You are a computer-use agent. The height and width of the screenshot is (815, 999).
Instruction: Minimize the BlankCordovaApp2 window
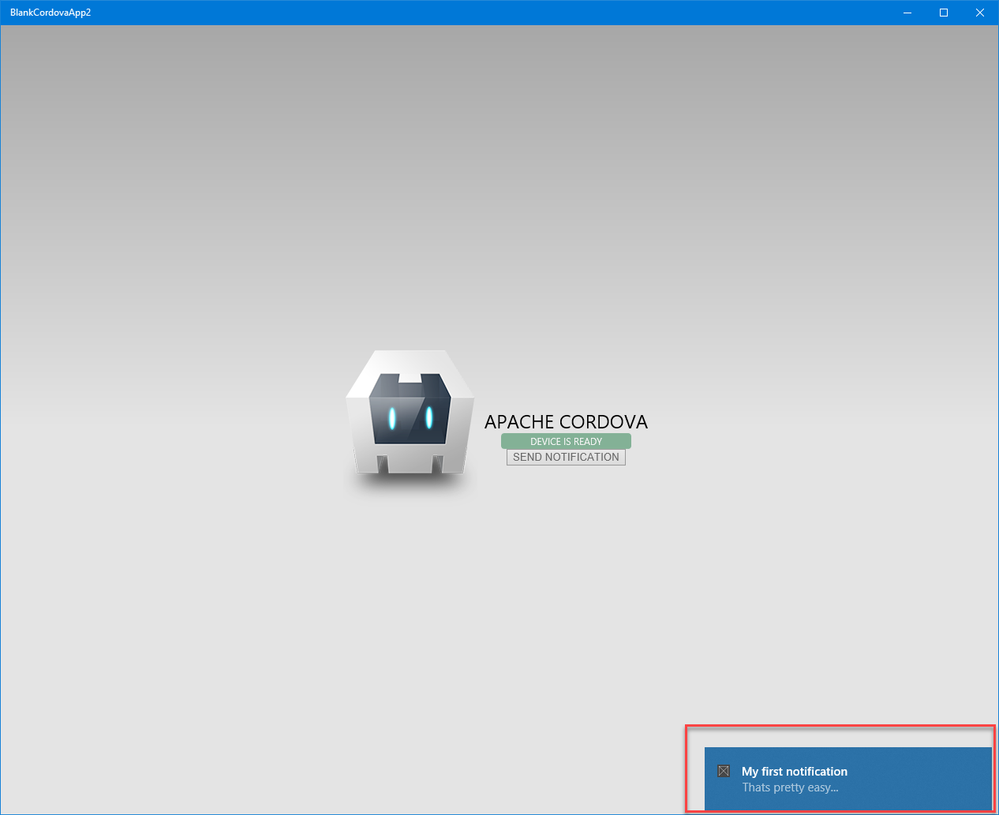point(907,13)
